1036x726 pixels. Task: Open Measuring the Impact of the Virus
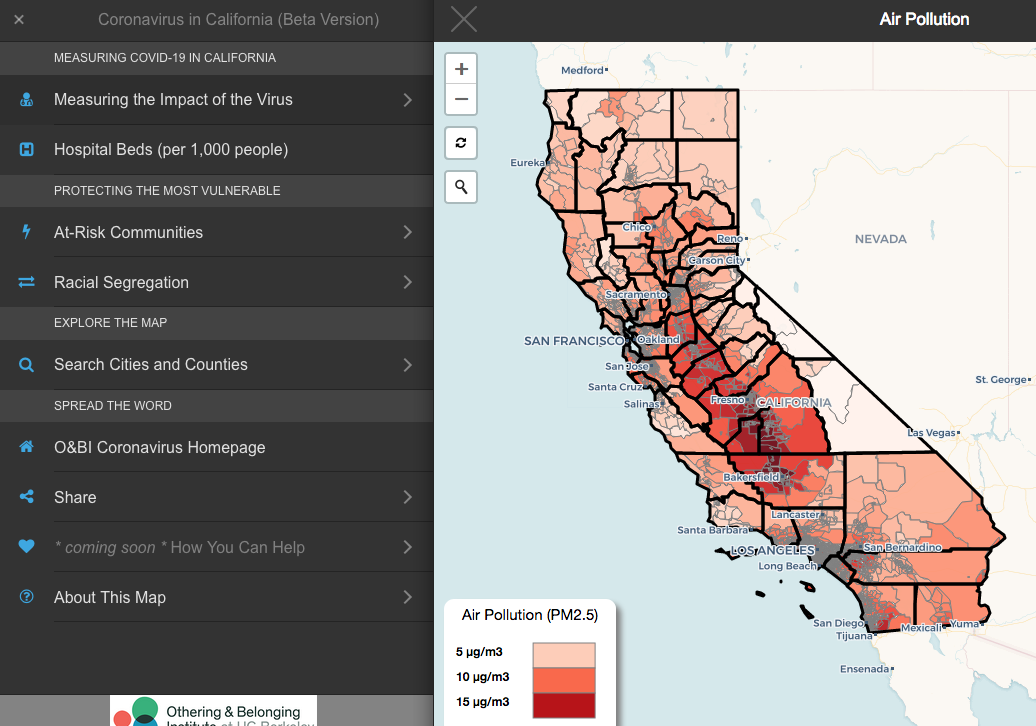click(x=217, y=100)
